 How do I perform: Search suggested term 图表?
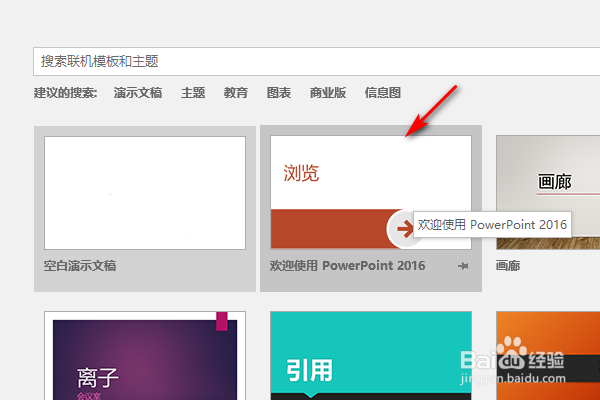(279, 93)
